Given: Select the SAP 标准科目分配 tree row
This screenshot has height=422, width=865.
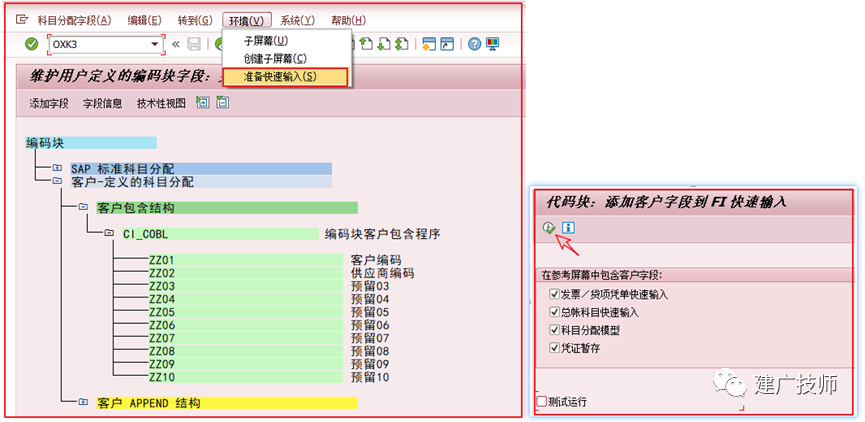Looking at the screenshot, I should pyautogui.click(x=201, y=169).
